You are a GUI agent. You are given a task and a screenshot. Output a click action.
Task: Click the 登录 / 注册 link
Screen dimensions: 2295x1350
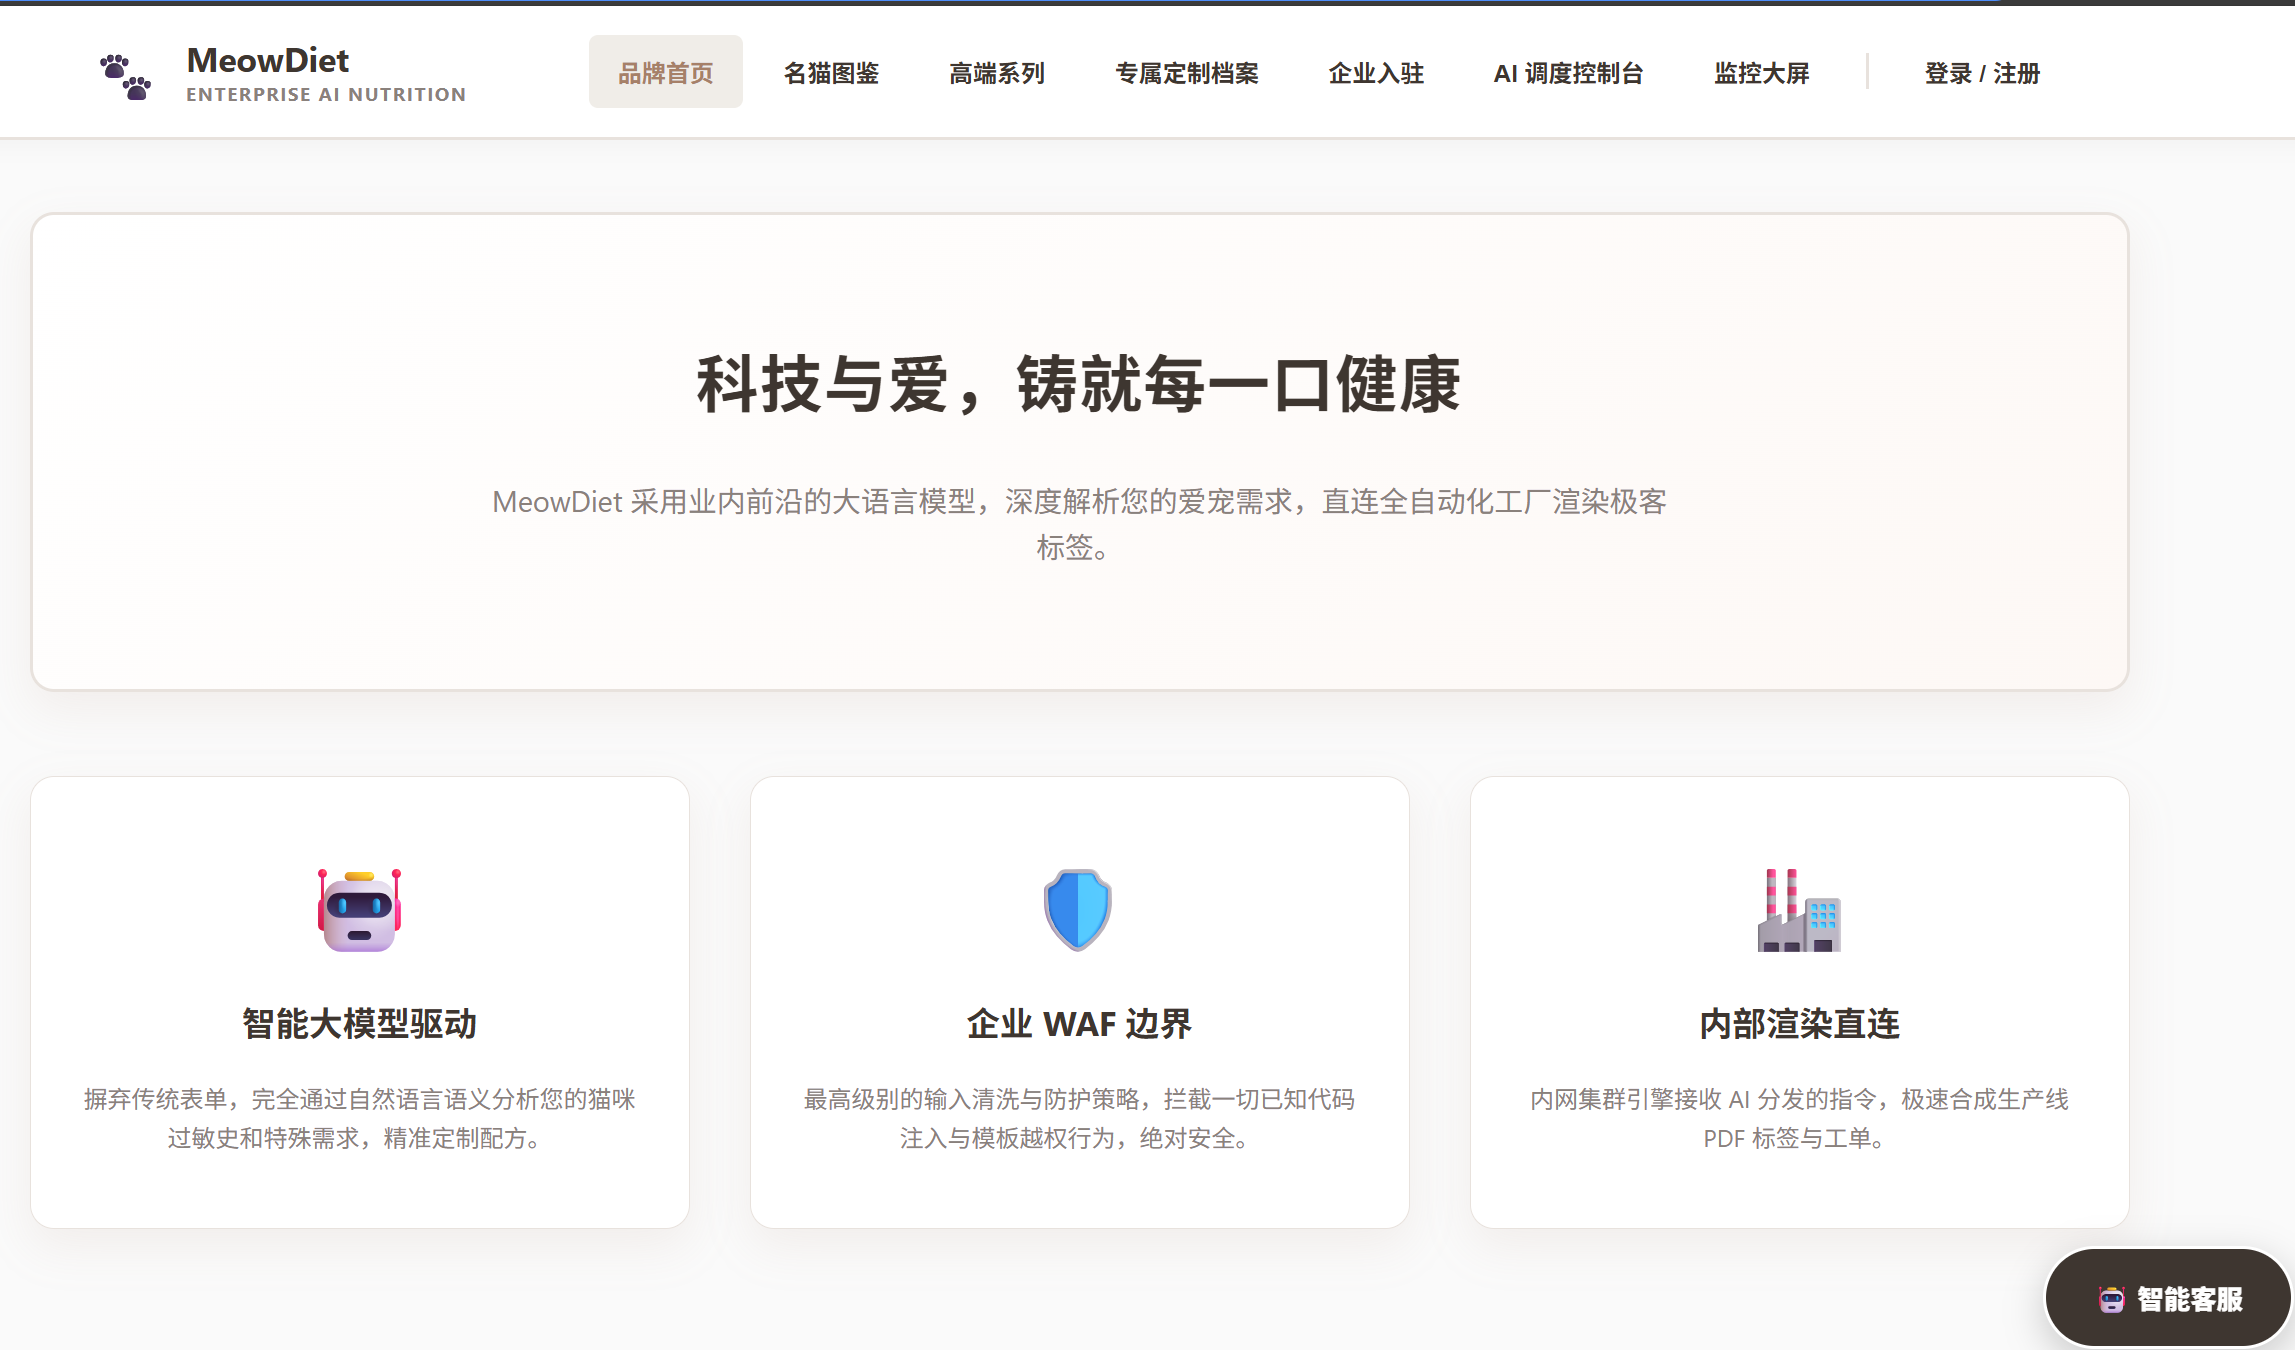(x=1981, y=73)
